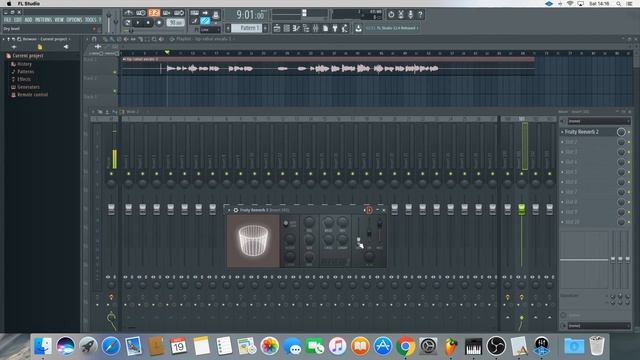
Task: Click the plug icon in toolbar
Action: (x=335, y=28)
